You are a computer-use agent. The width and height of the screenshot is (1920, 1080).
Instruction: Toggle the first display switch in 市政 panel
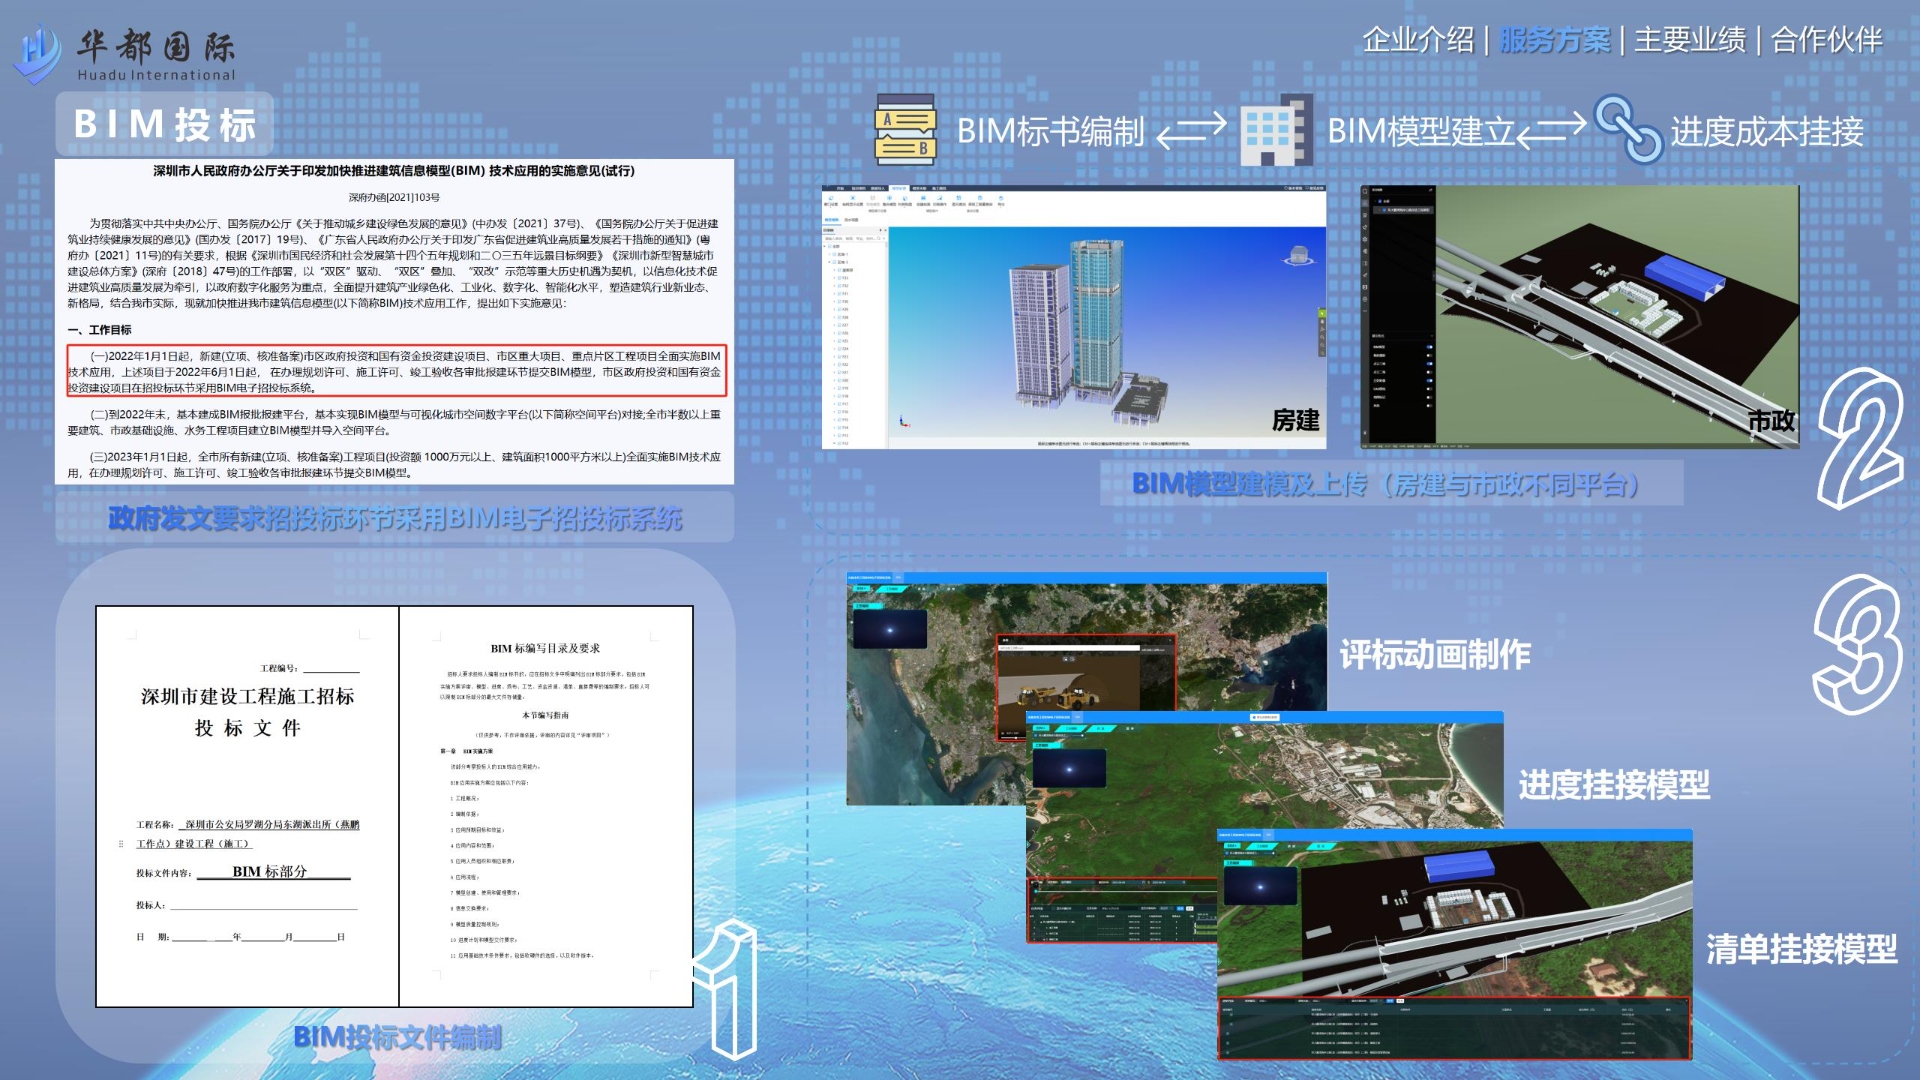(1429, 347)
